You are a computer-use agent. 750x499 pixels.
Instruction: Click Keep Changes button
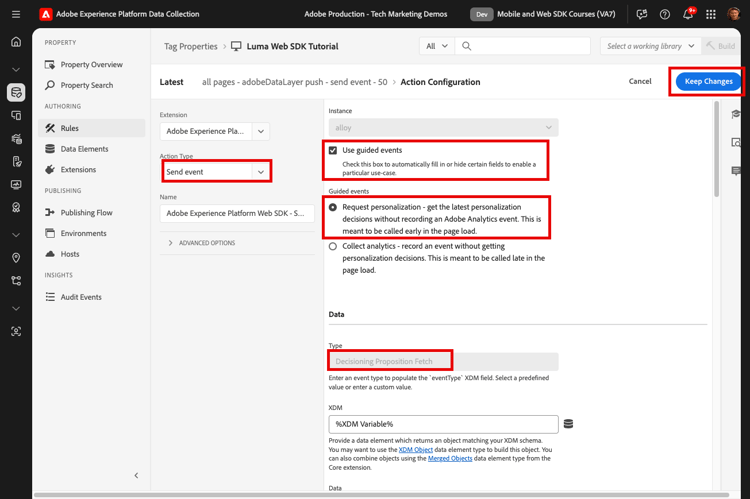click(708, 81)
